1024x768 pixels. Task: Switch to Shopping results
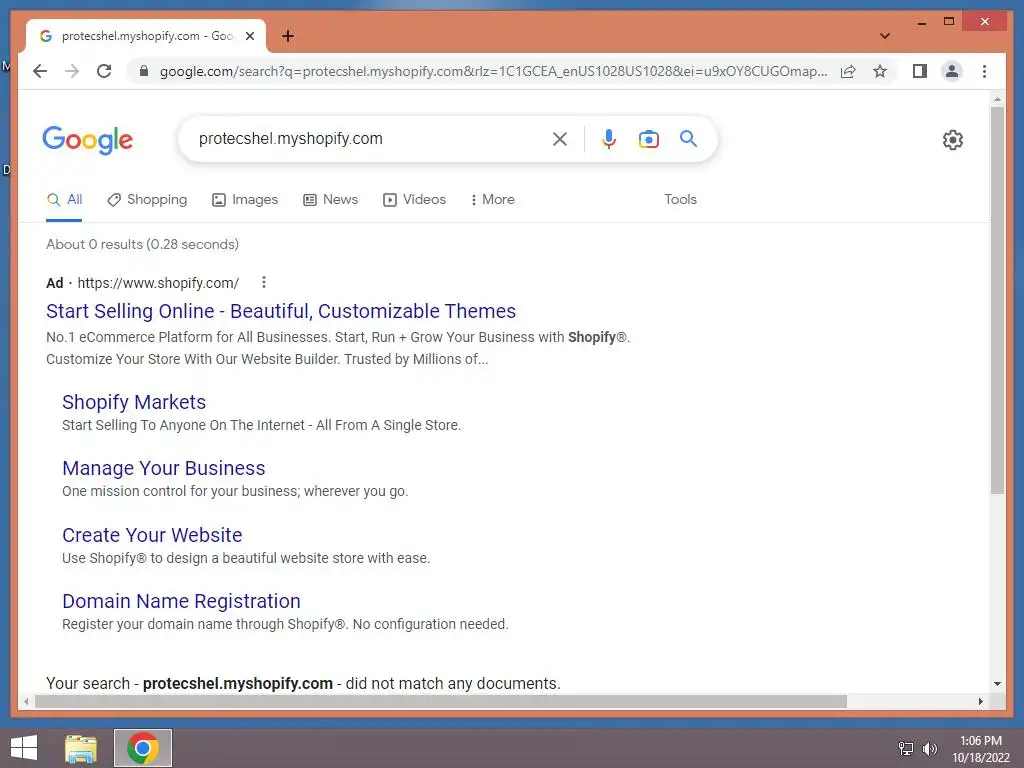tap(147, 200)
